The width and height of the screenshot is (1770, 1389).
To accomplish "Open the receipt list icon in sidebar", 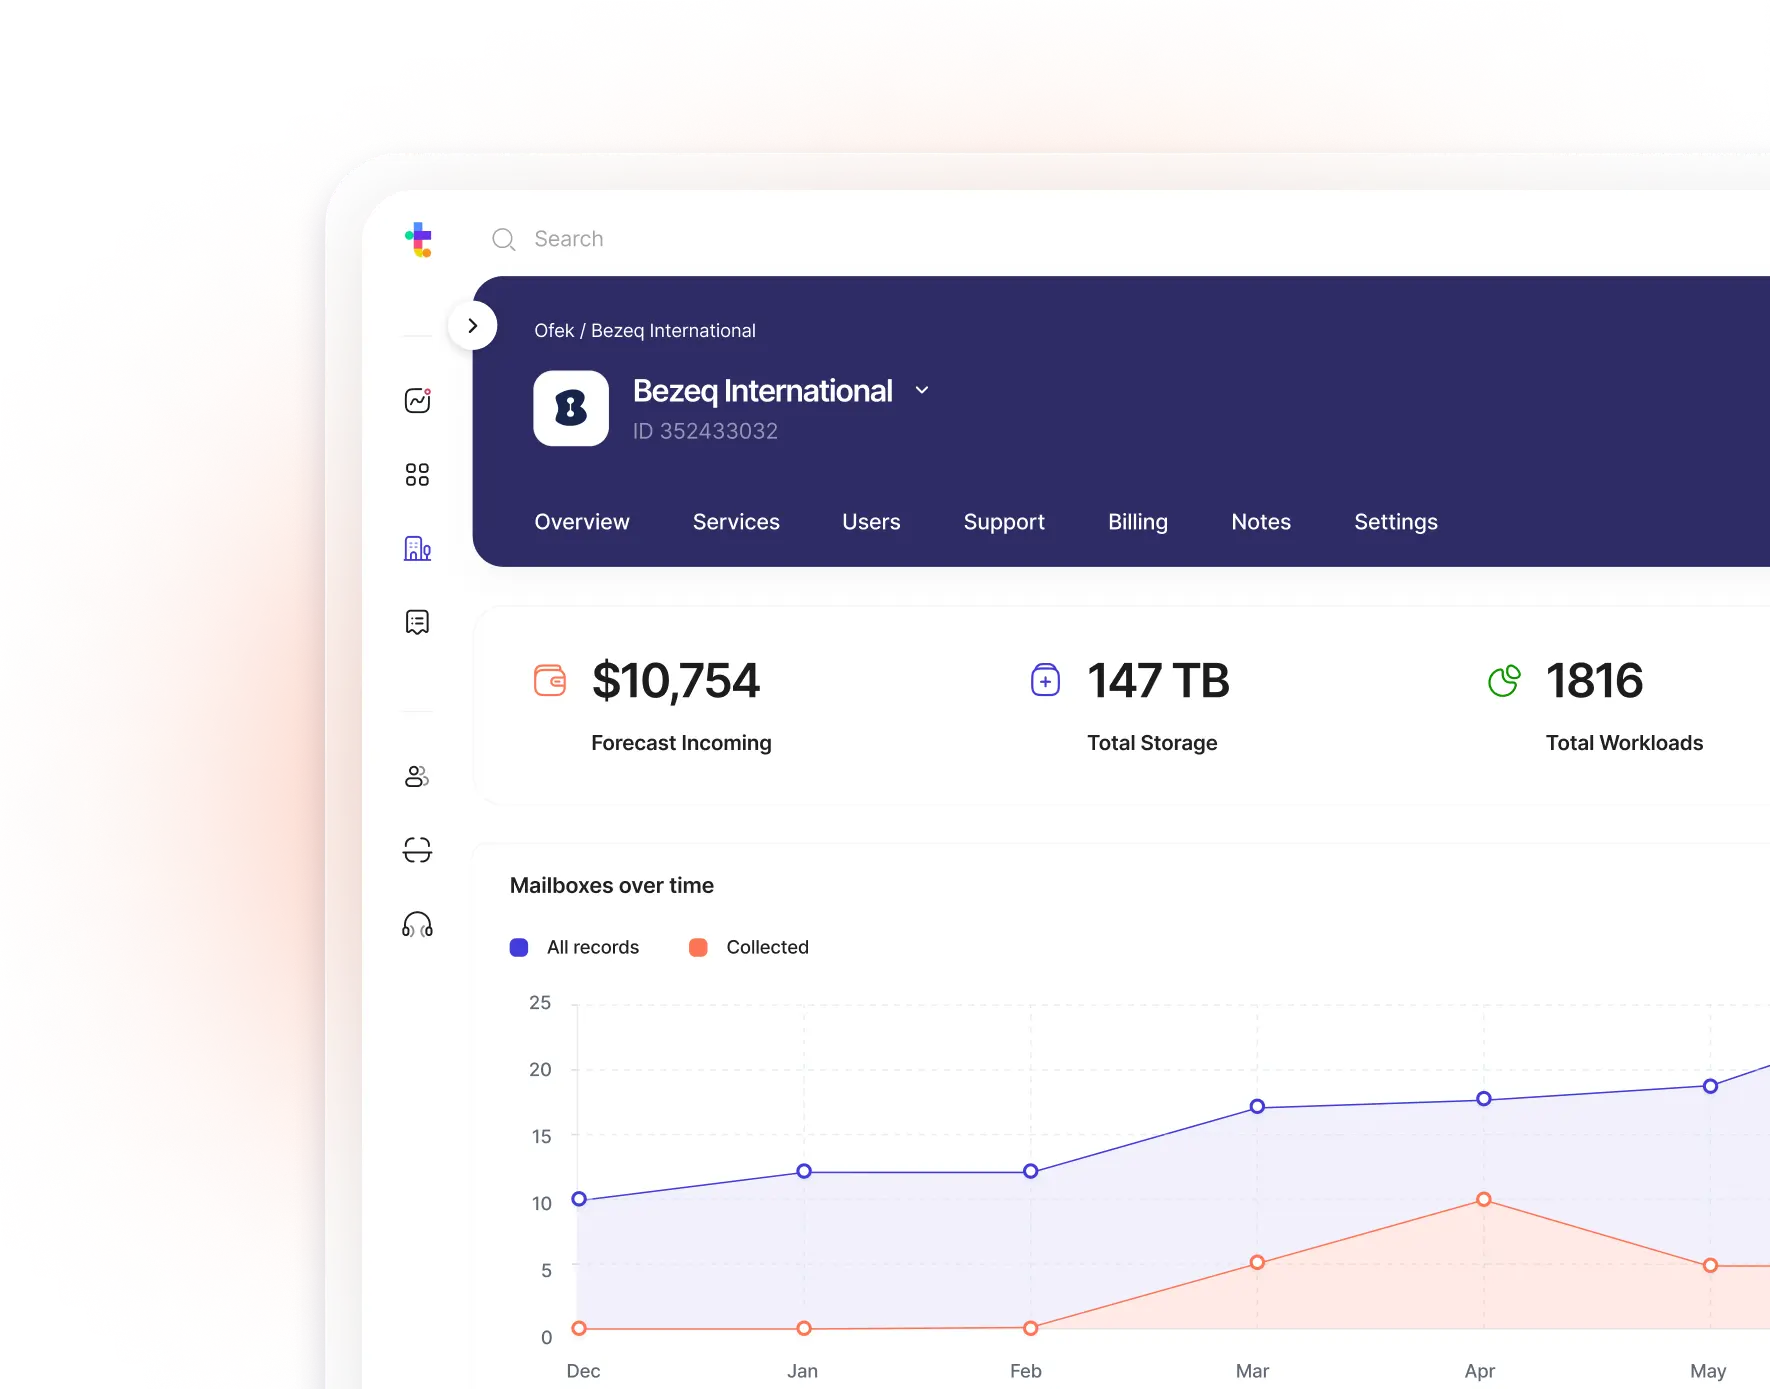I will tap(417, 622).
